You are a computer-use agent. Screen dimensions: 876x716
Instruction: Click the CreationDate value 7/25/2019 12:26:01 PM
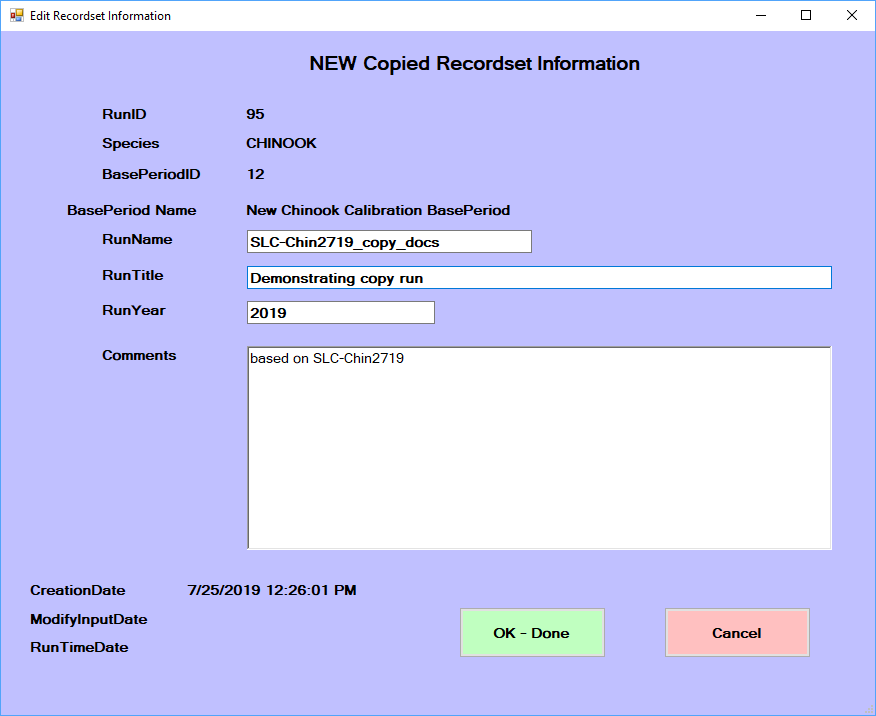(x=272, y=590)
